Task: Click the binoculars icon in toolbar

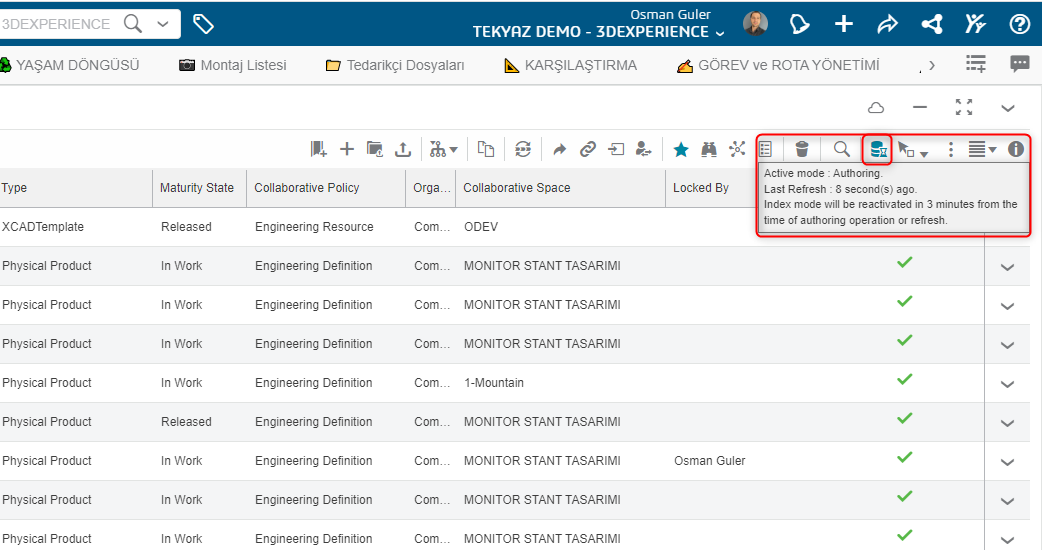Action: (709, 149)
